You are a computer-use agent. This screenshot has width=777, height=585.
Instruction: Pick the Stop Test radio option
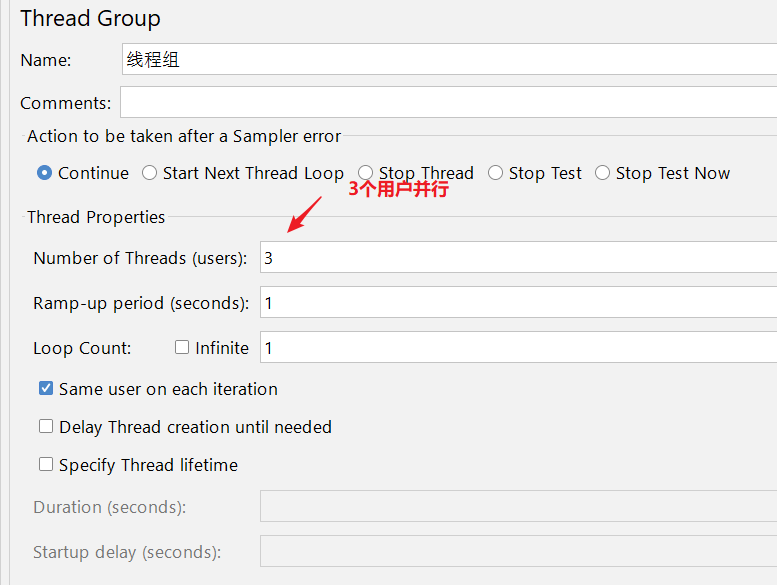click(x=496, y=173)
